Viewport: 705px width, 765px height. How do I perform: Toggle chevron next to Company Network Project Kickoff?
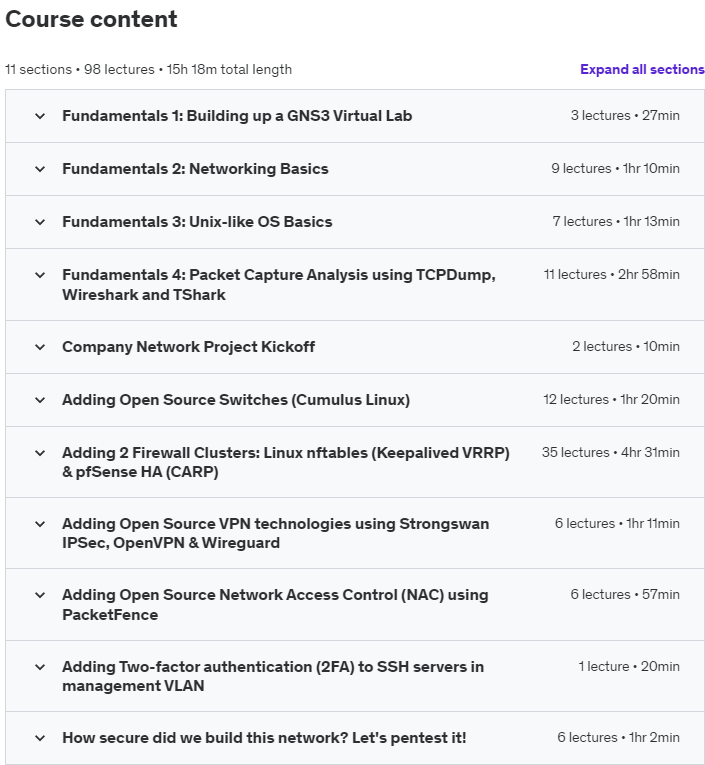coord(40,347)
